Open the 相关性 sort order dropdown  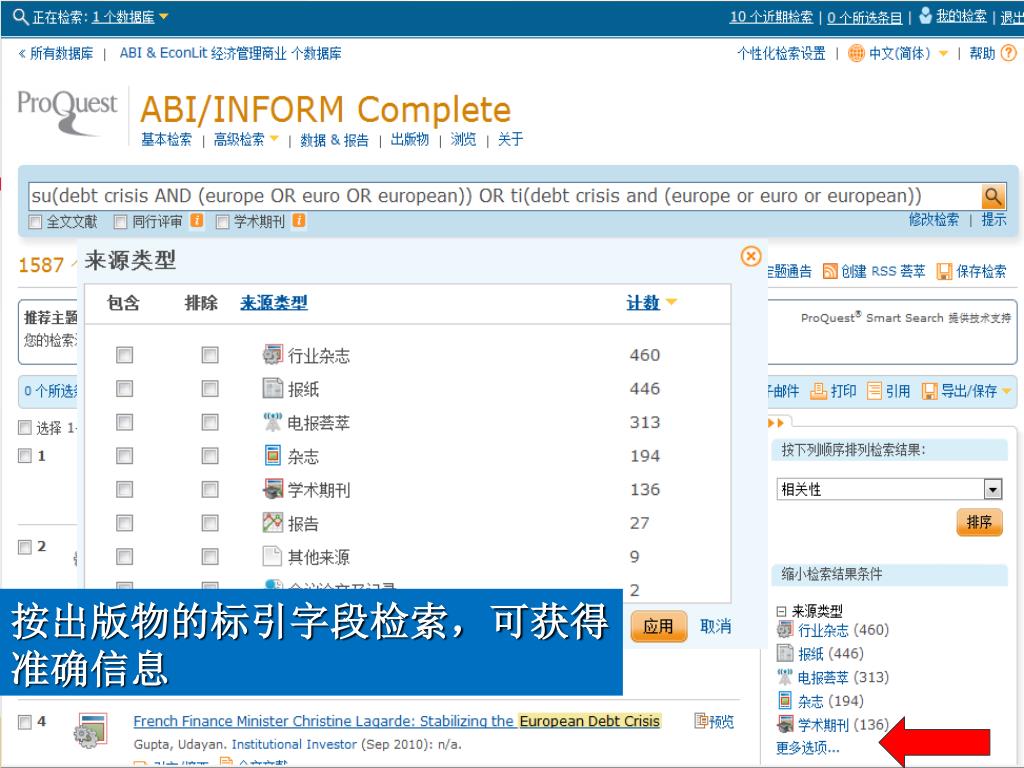[x=993, y=488]
